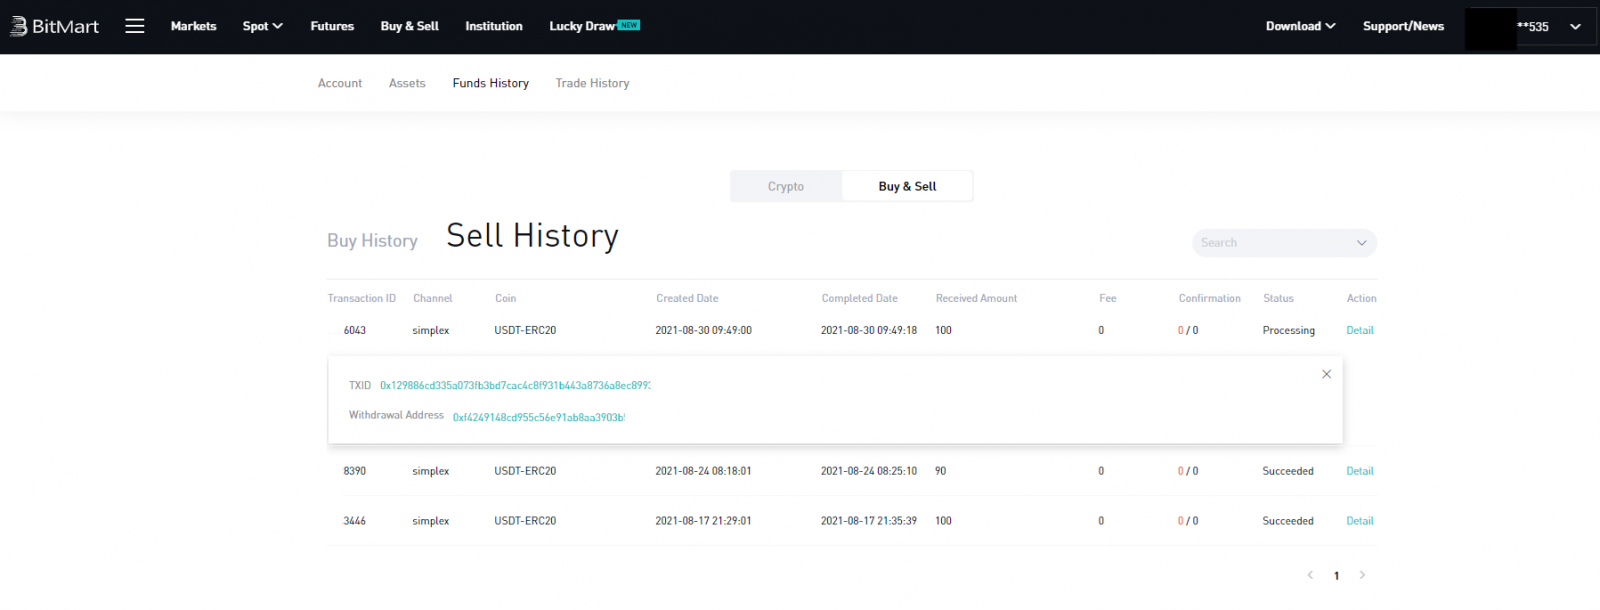Go to the Assets tab
This screenshot has width=1600, height=610.
tap(407, 83)
